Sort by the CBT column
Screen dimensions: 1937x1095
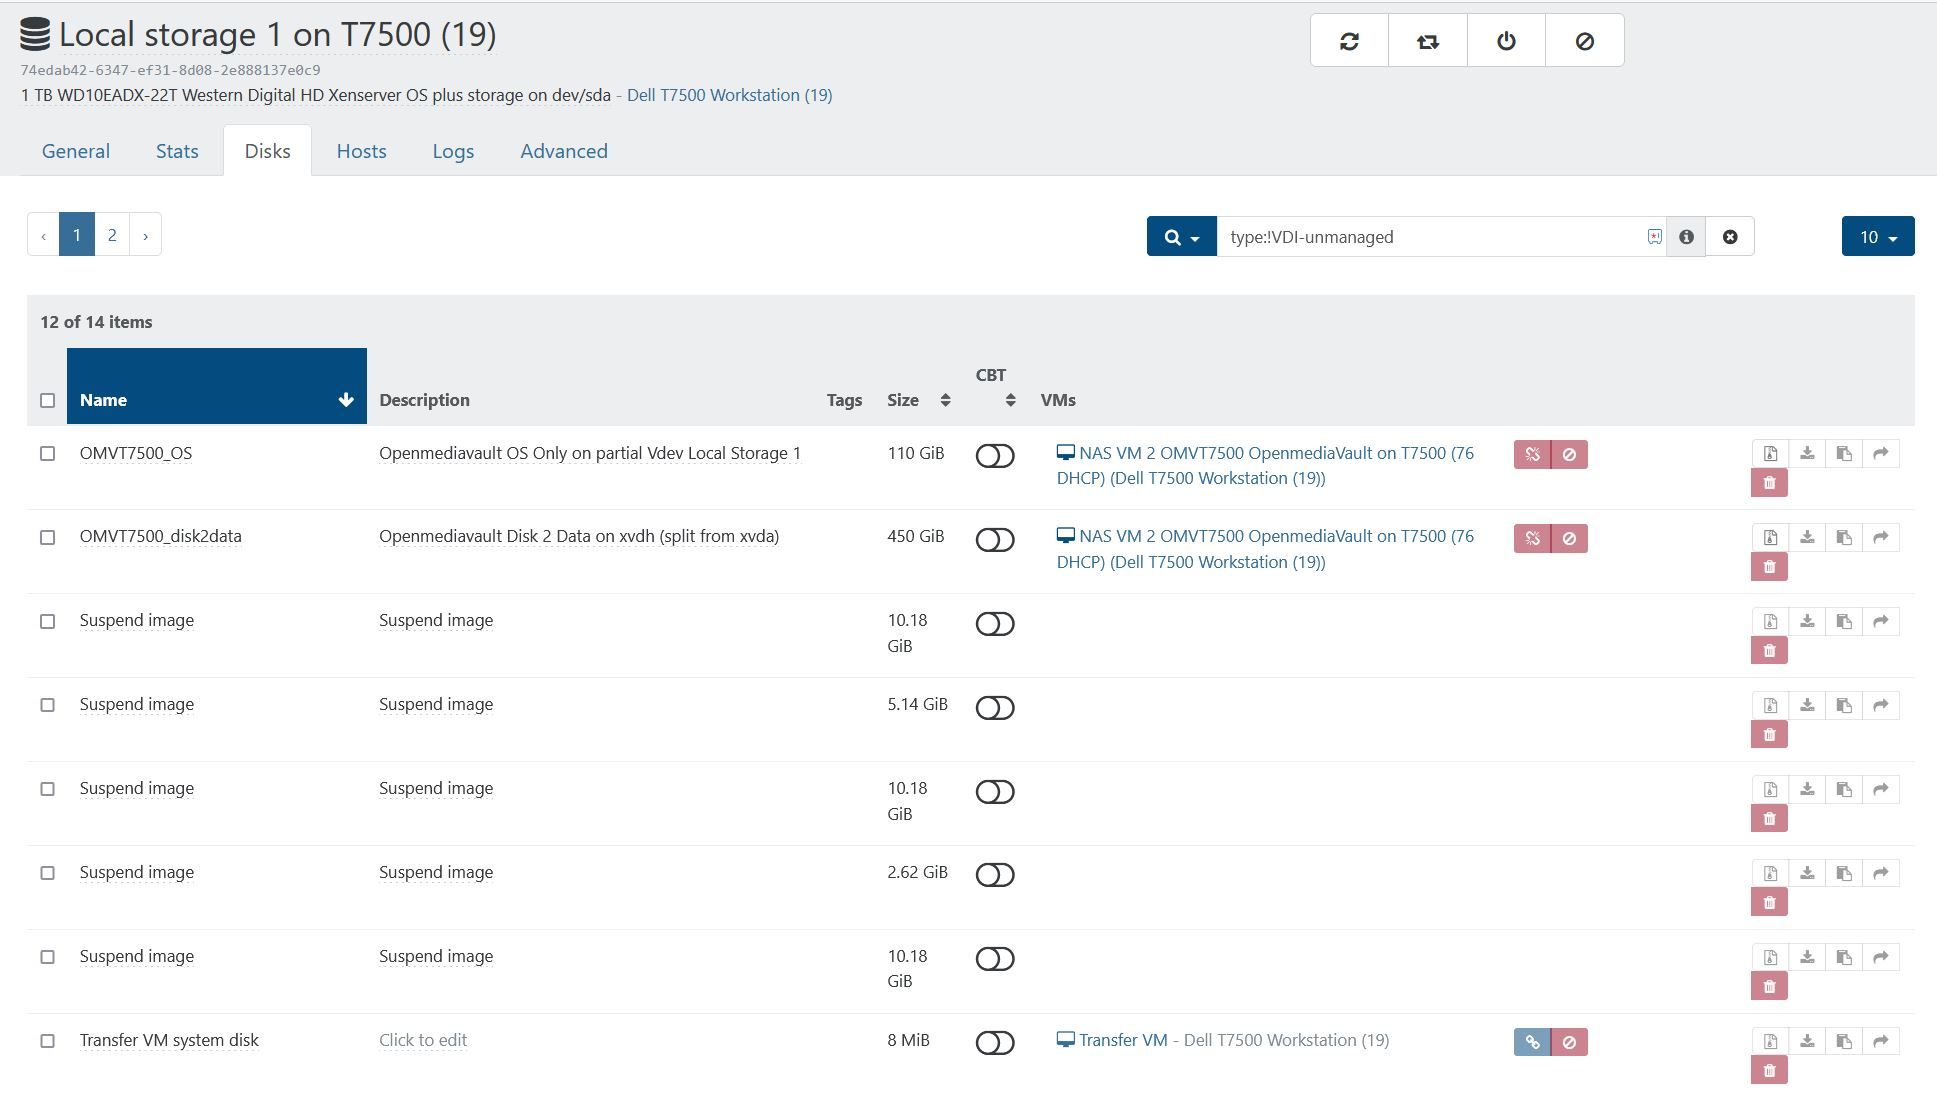pos(995,387)
